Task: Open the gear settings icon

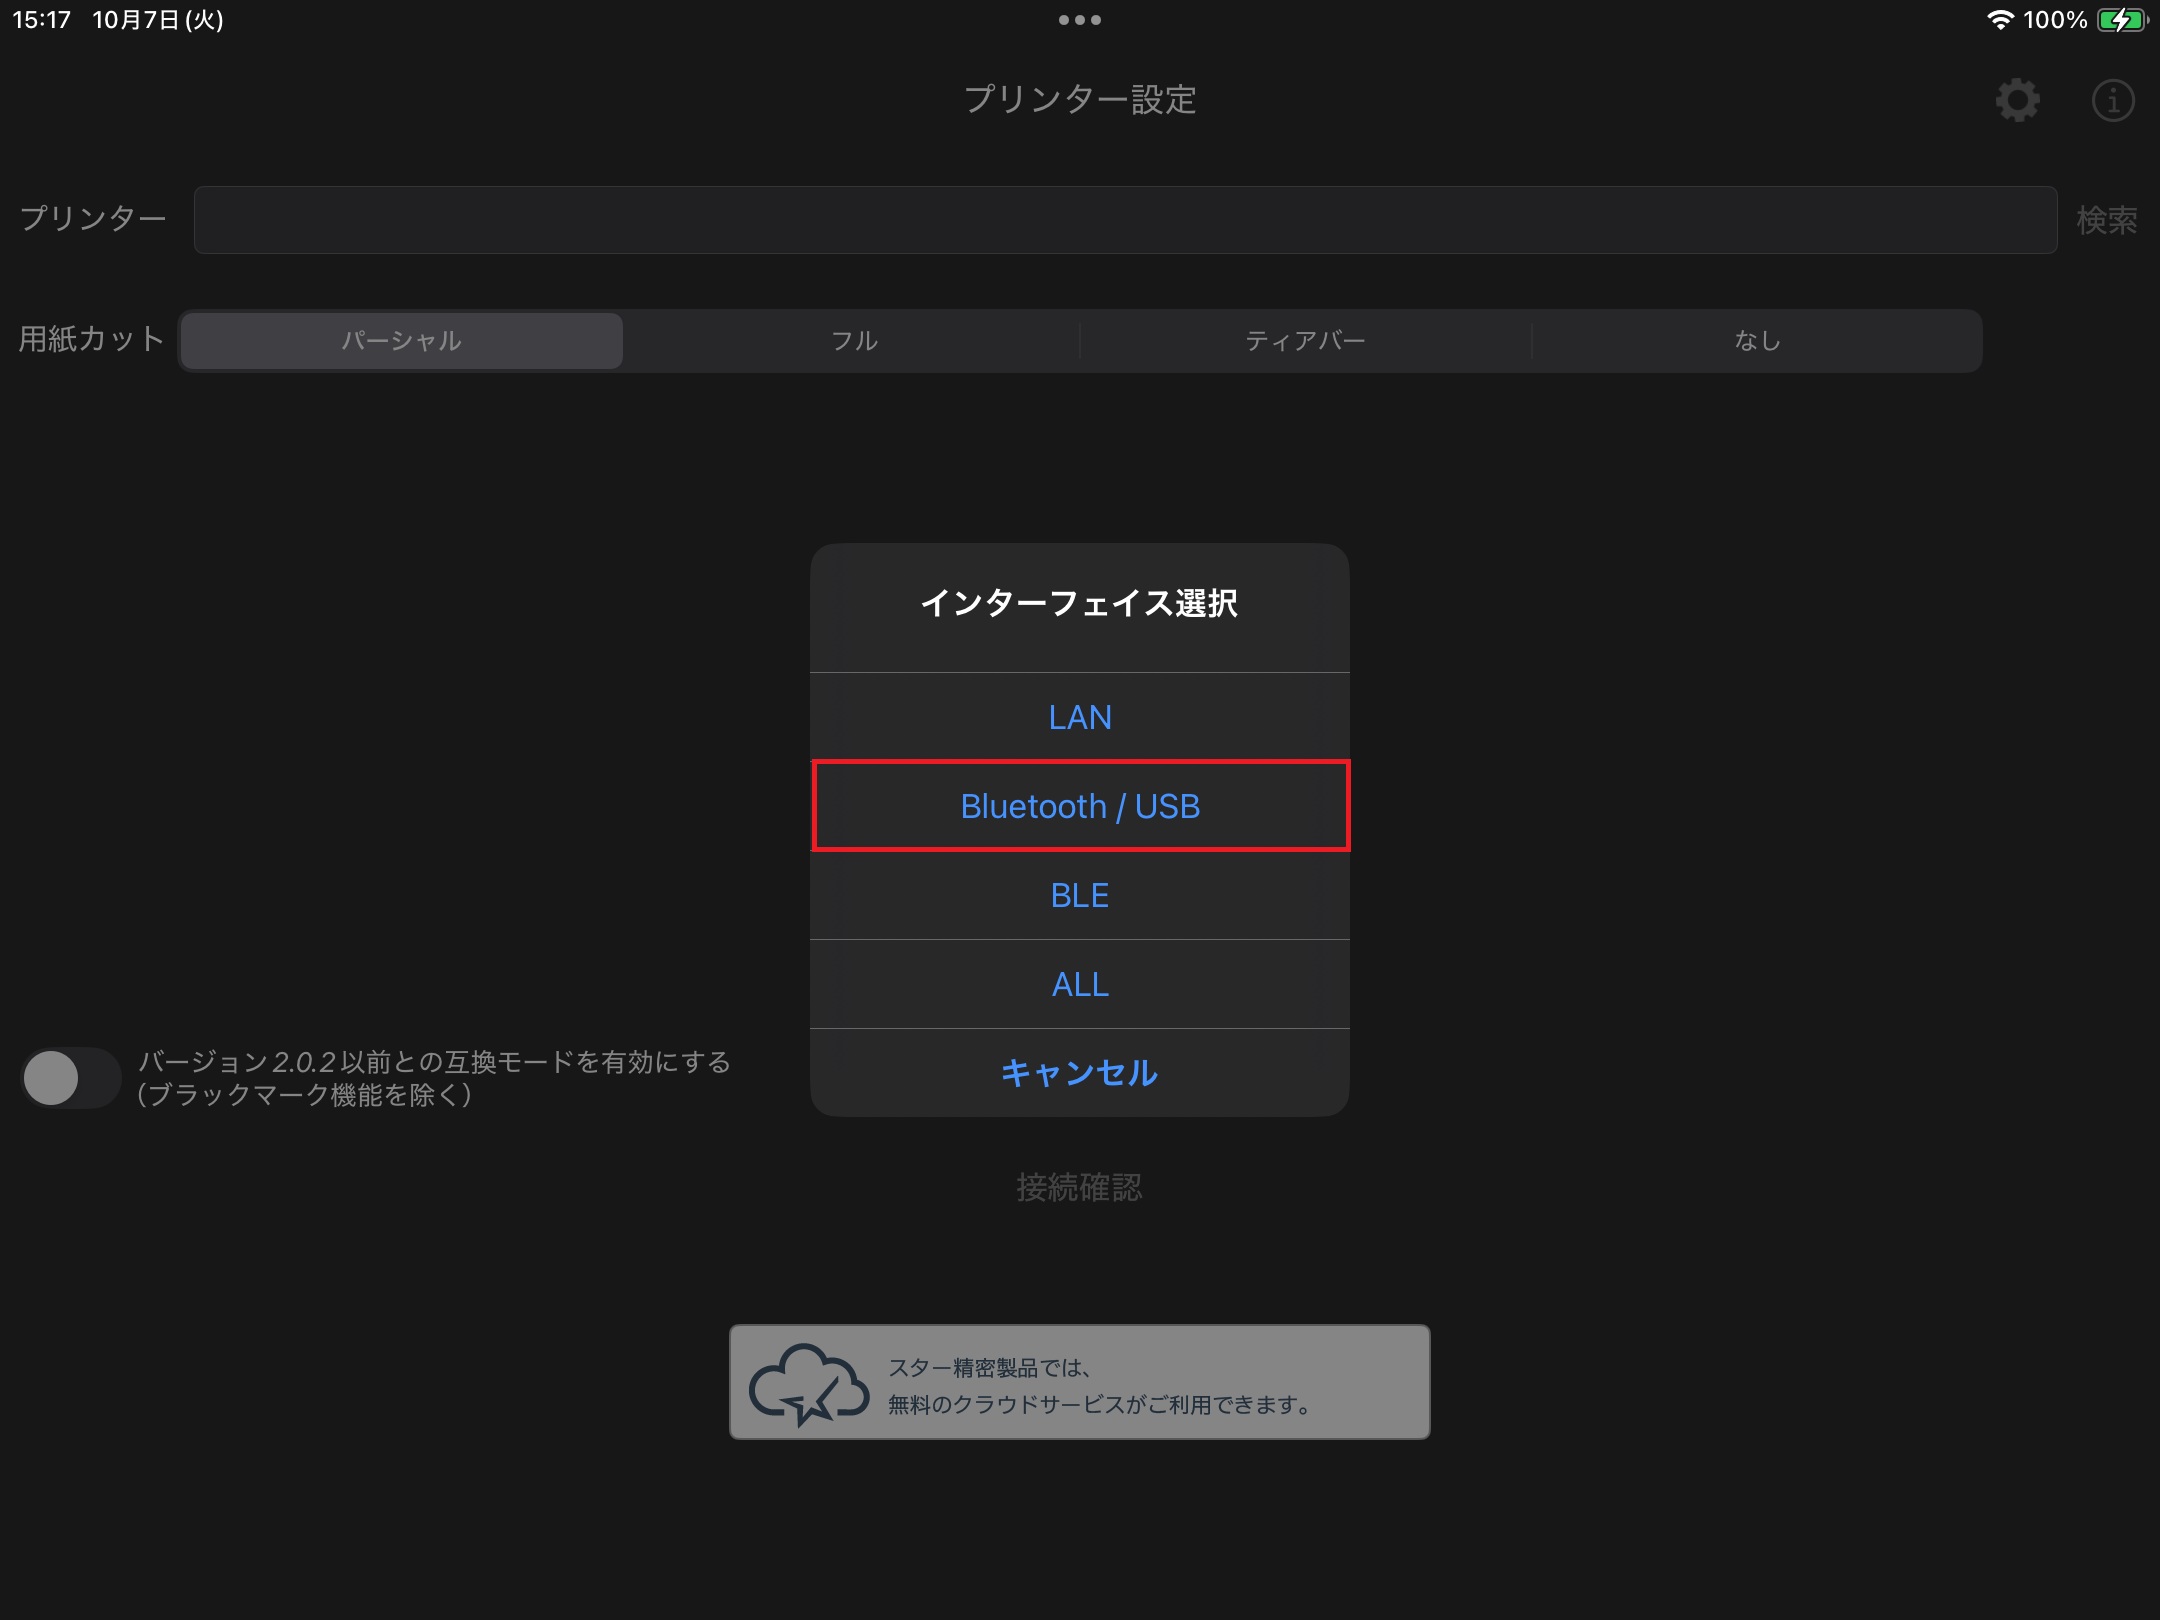Action: (x=2017, y=100)
